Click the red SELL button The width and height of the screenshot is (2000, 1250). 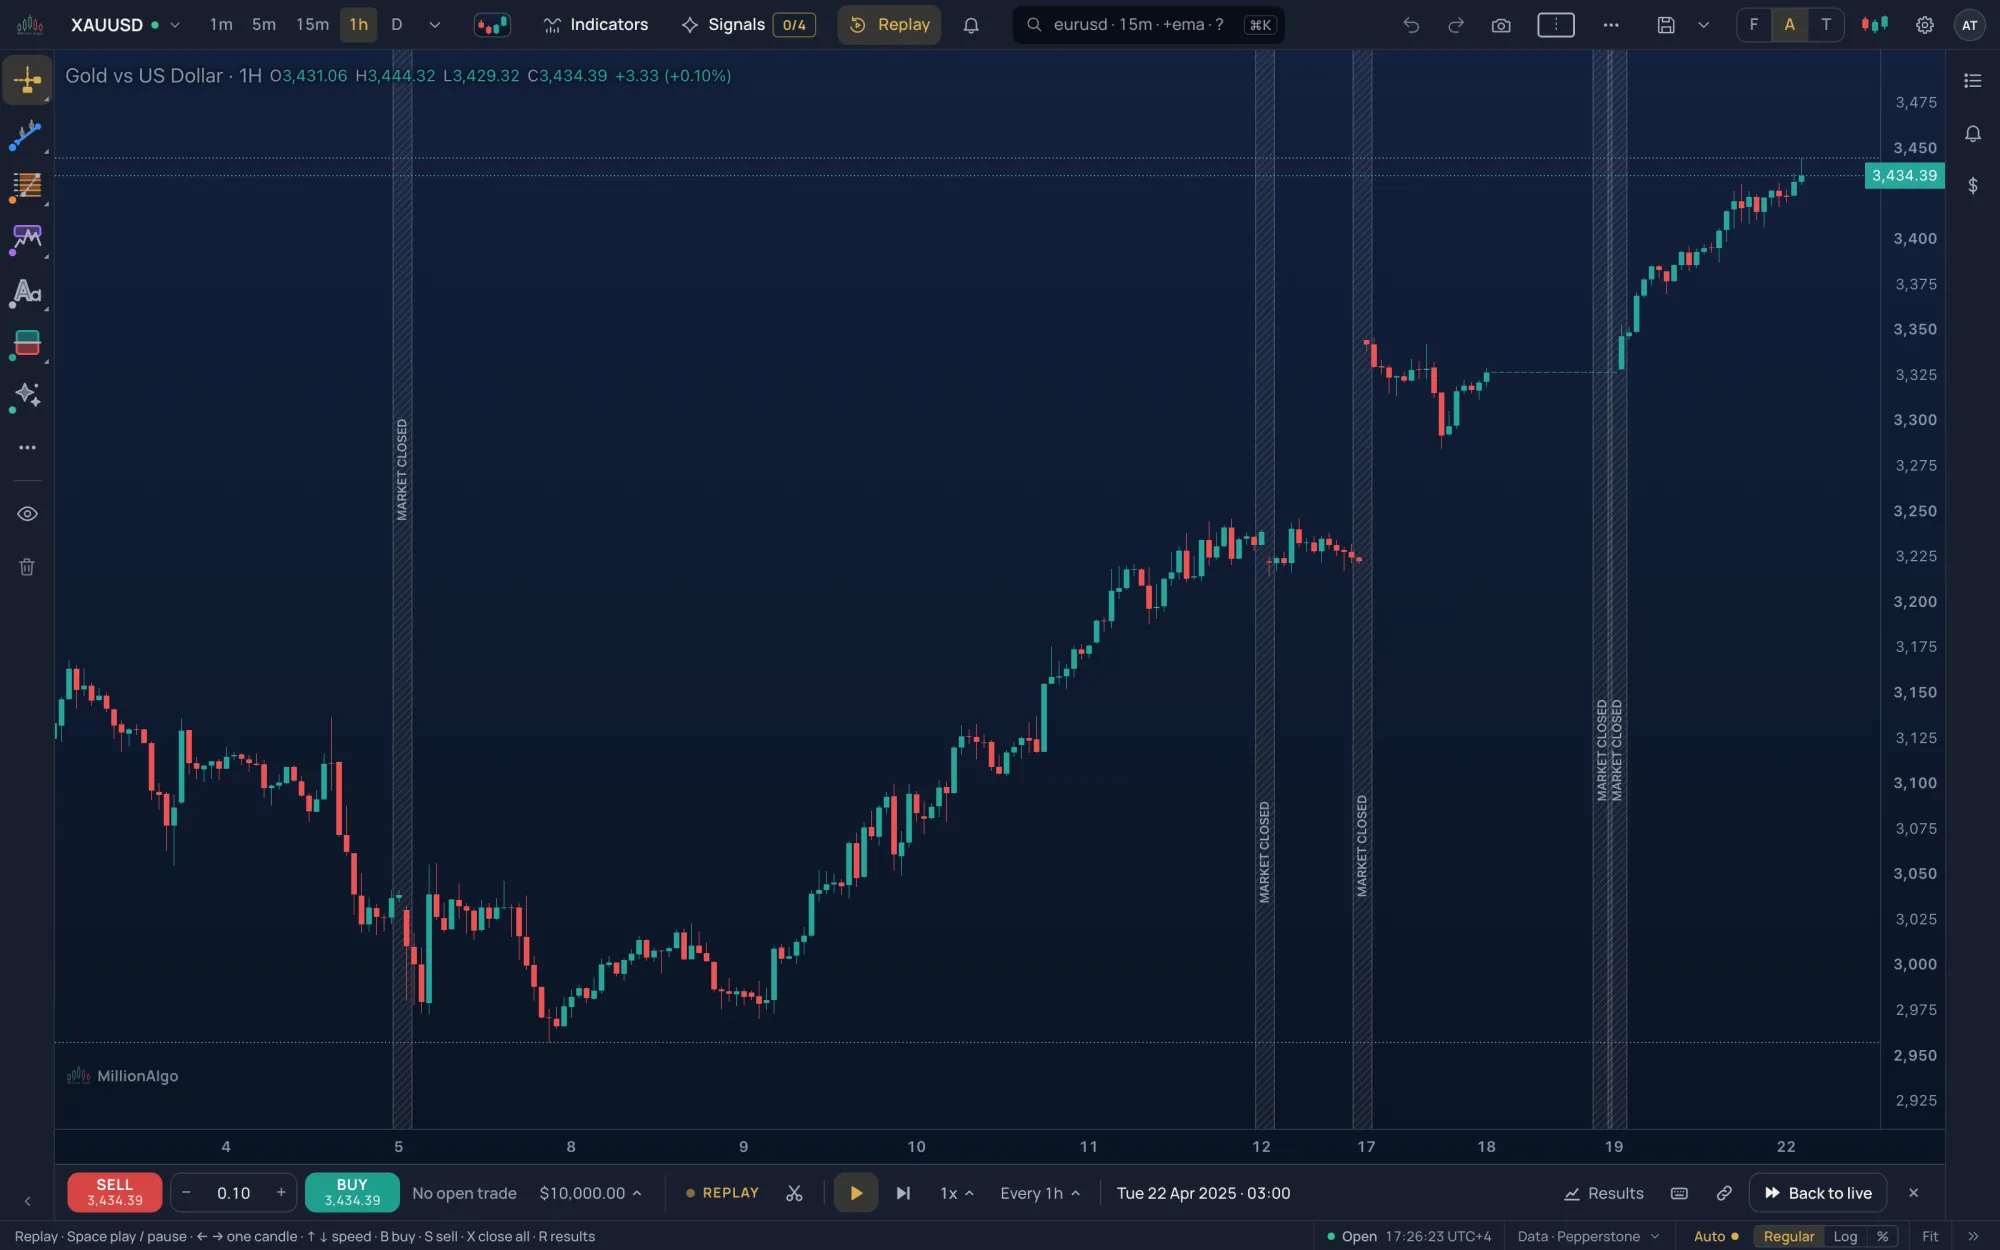(x=114, y=1192)
